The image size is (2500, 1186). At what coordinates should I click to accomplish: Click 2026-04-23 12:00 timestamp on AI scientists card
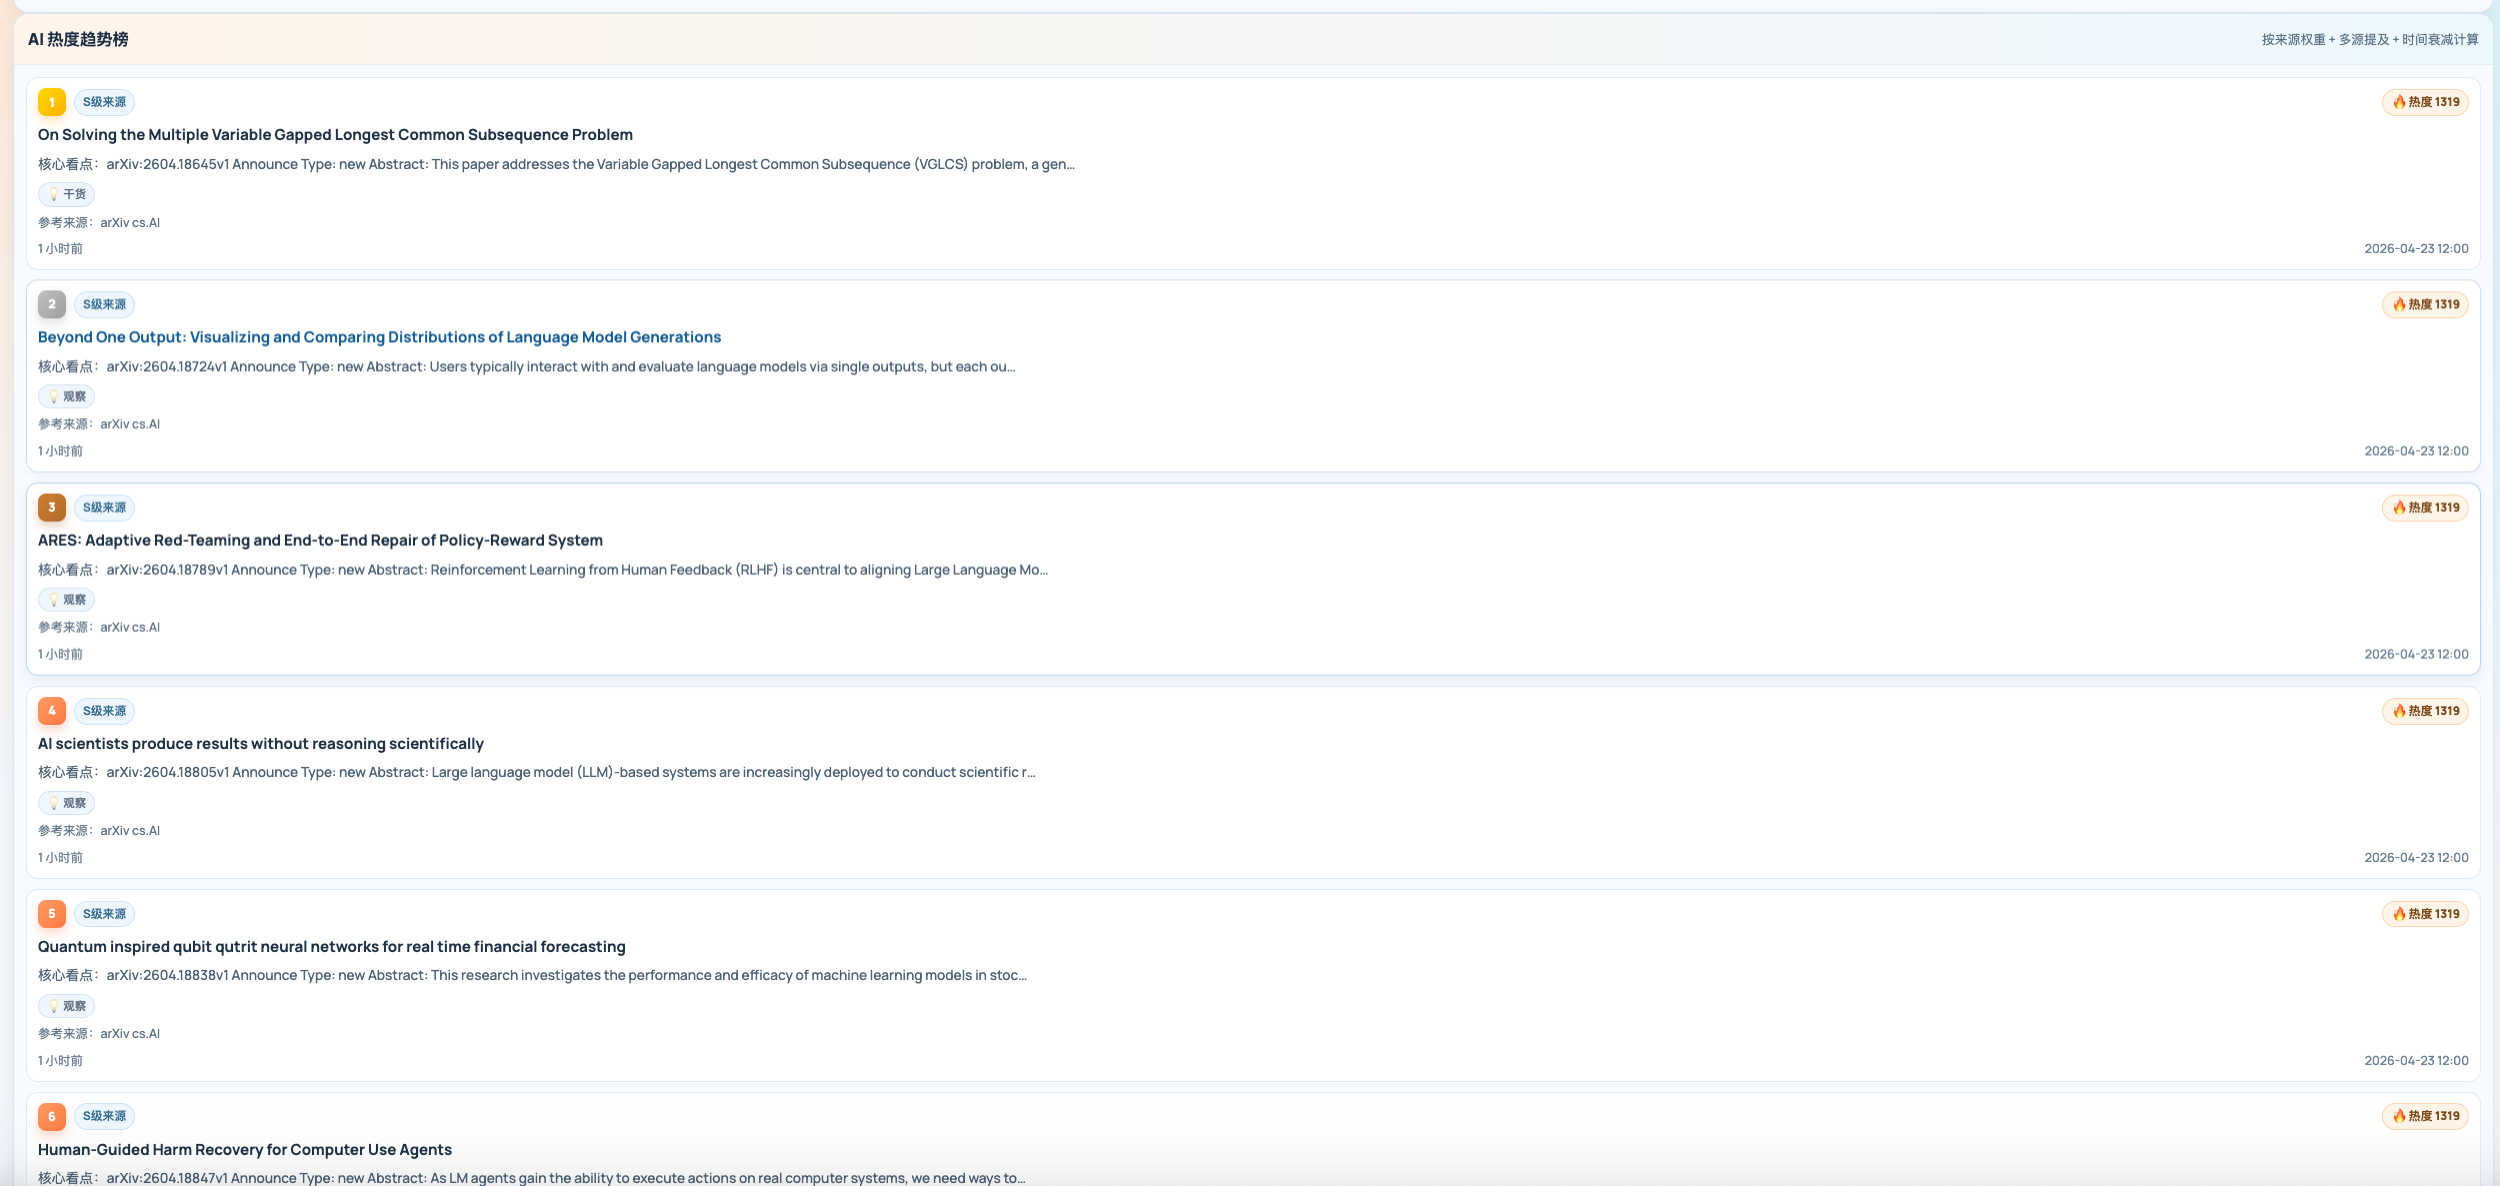point(2416,858)
